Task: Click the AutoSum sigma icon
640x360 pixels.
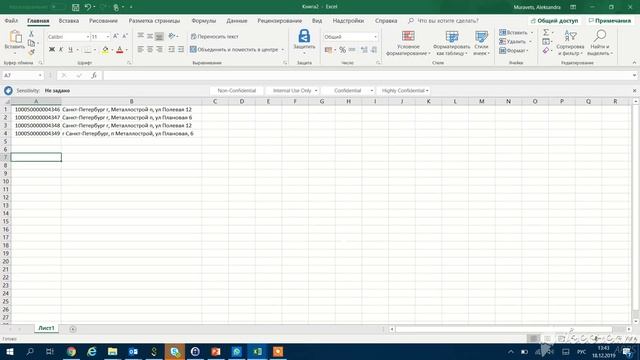Action: (546, 33)
